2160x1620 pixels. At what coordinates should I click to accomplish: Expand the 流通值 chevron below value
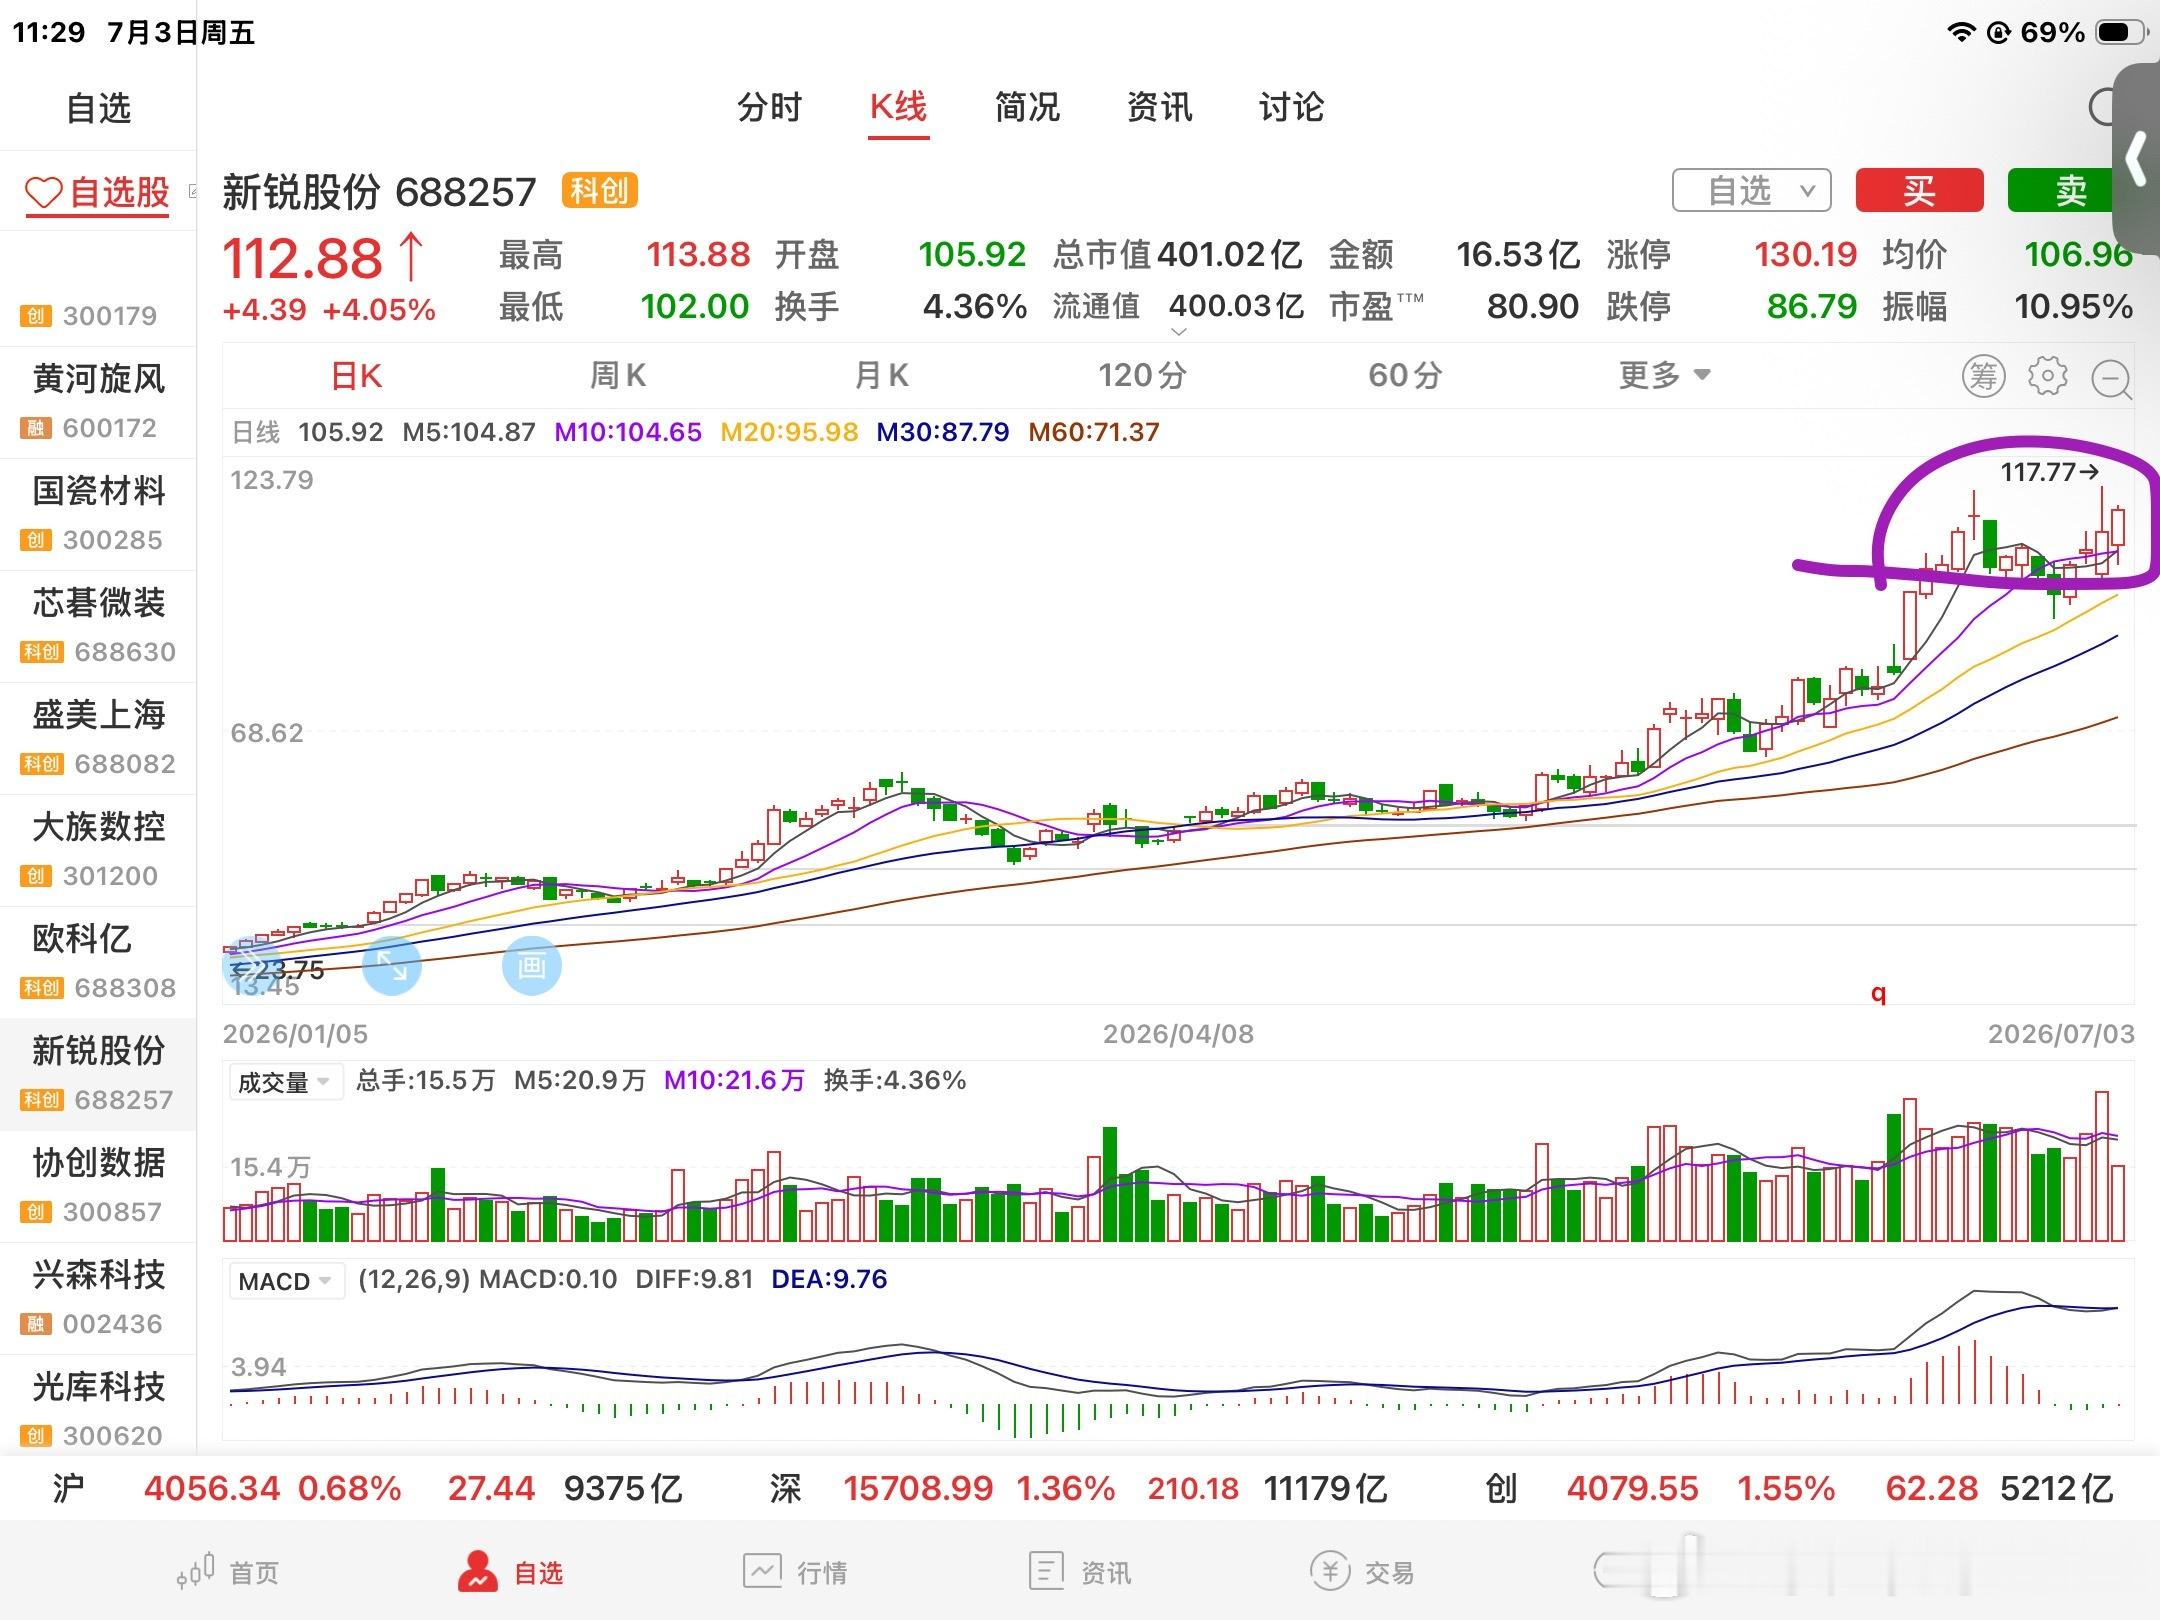[1179, 331]
